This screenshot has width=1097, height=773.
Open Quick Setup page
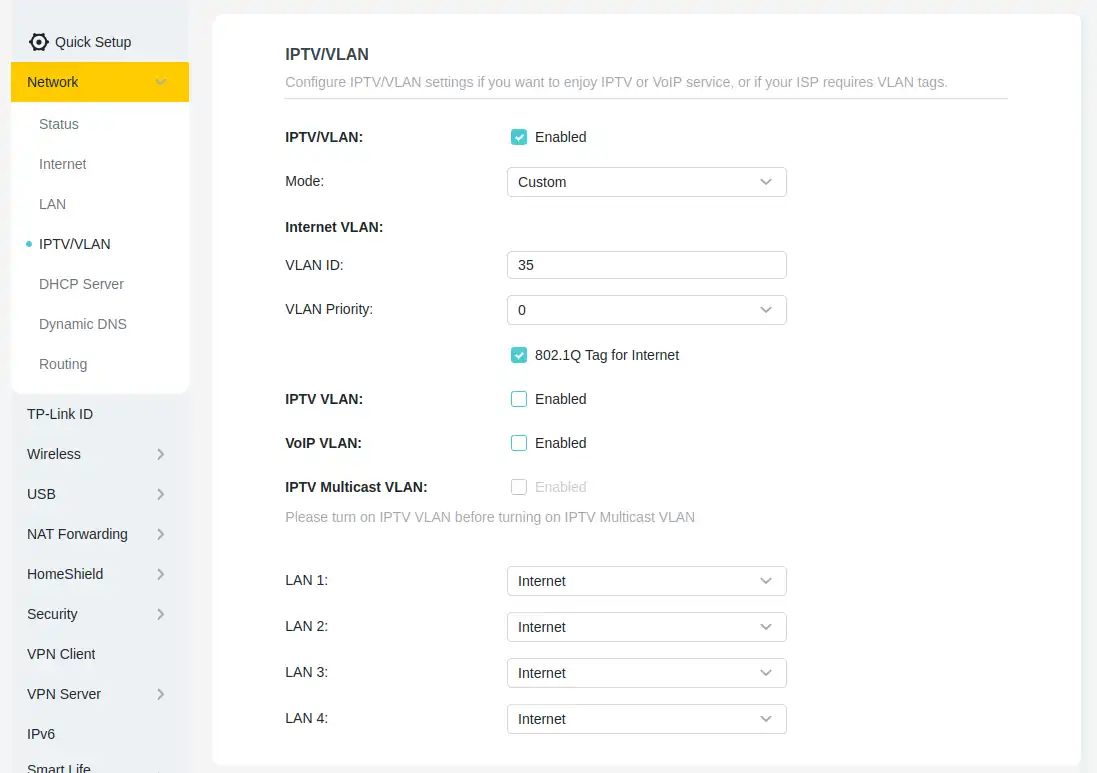click(x=93, y=42)
